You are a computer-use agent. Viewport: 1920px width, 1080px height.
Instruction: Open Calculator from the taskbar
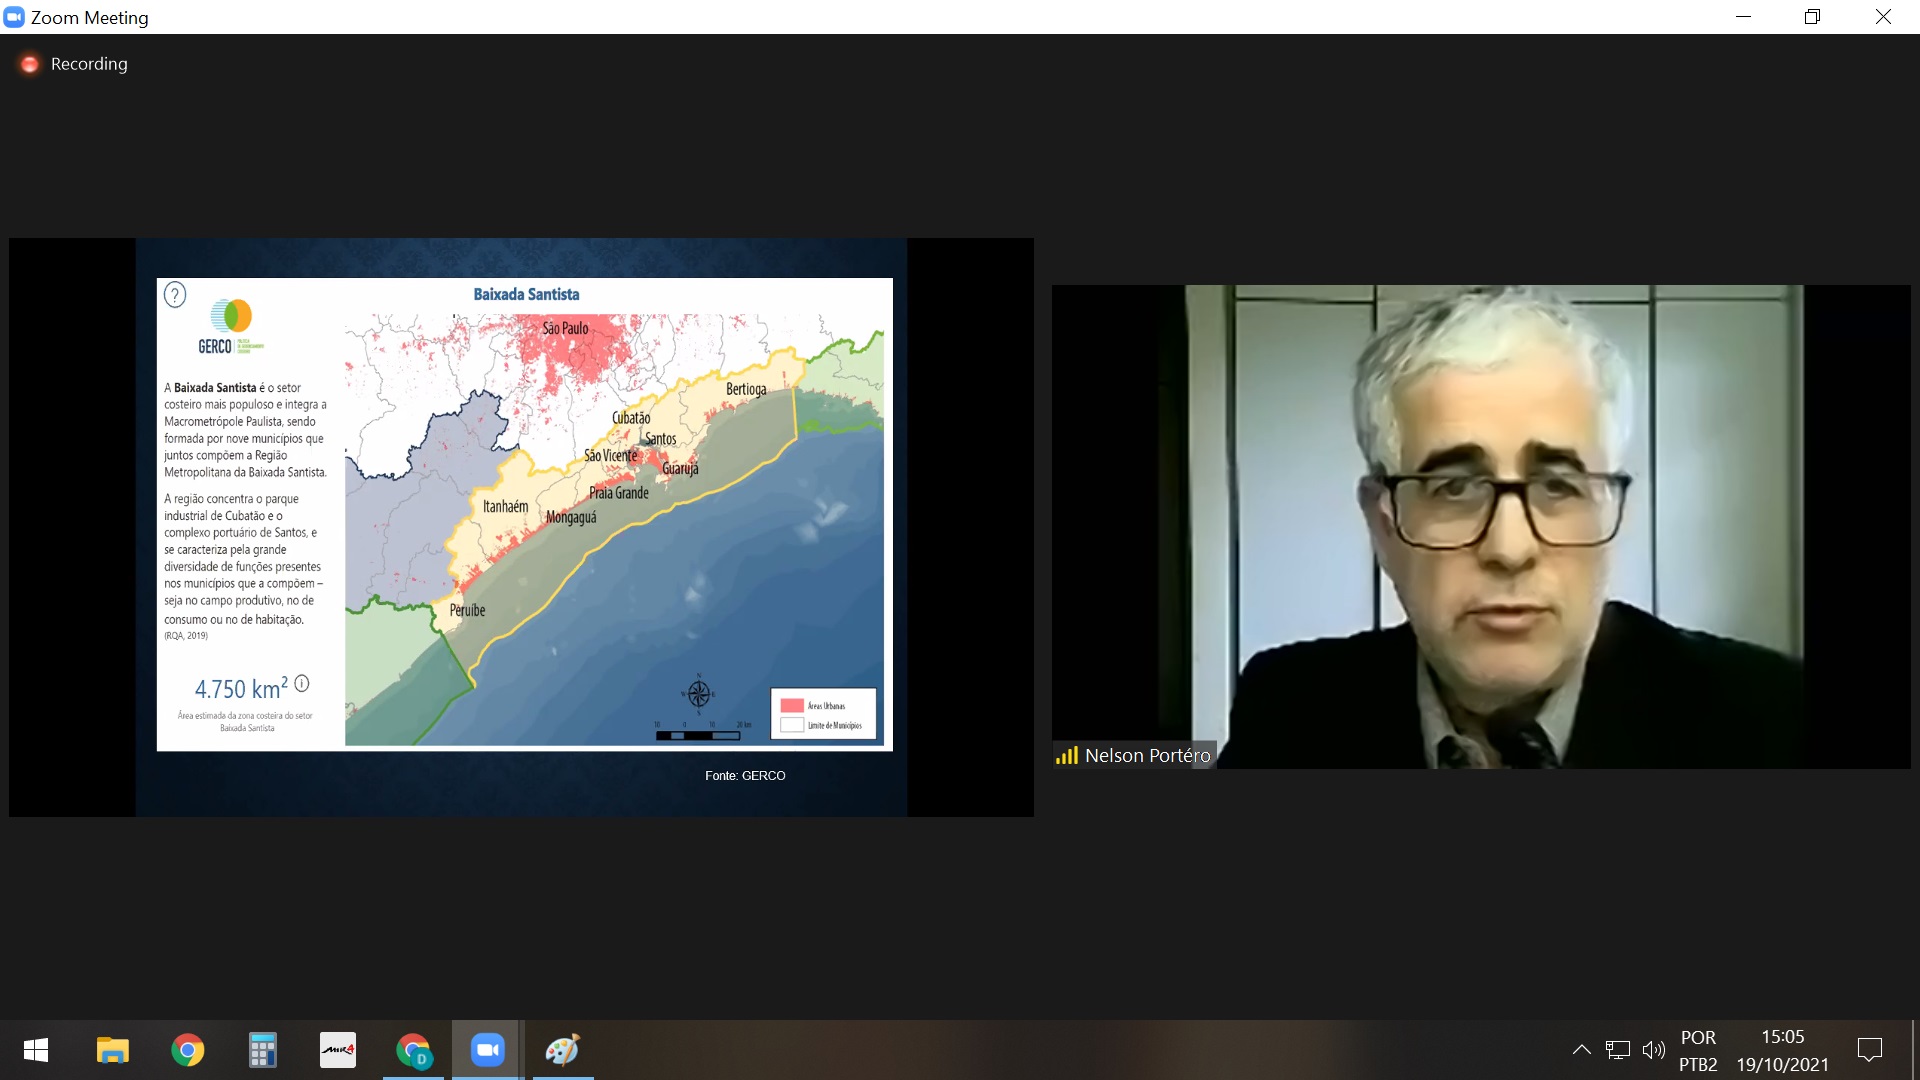pyautogui.click(x=262, y=1050)
